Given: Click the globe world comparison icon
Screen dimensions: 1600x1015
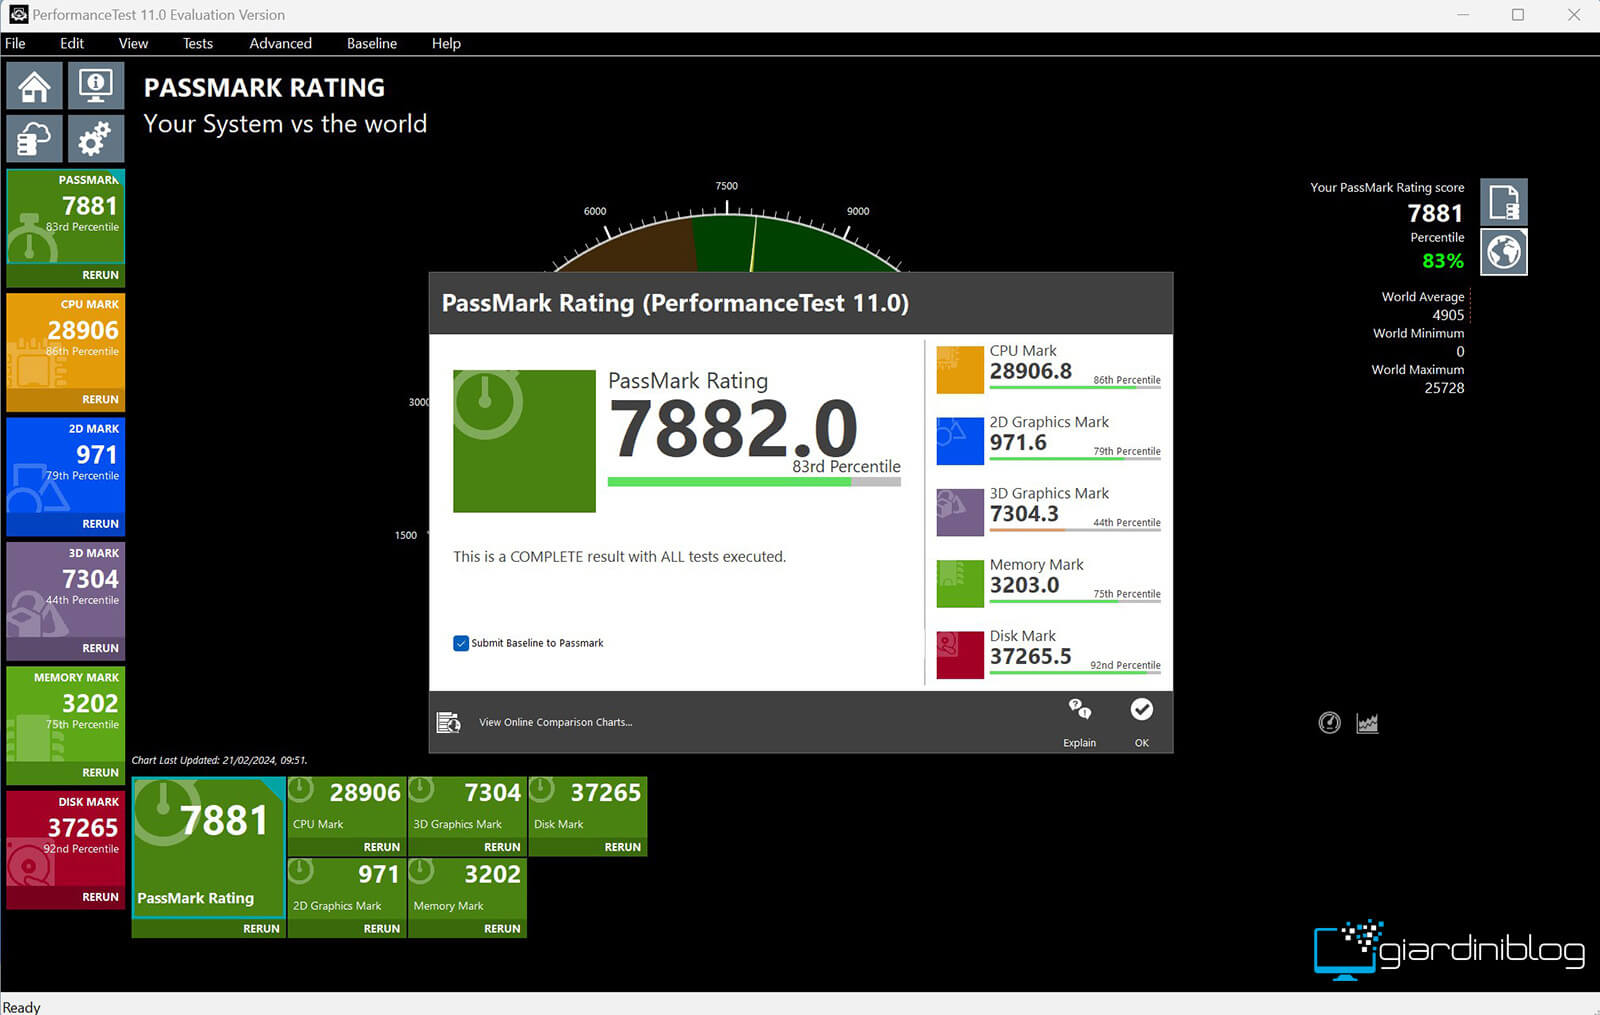Looking at the screenshot, I should click(x=1504, y=252).
